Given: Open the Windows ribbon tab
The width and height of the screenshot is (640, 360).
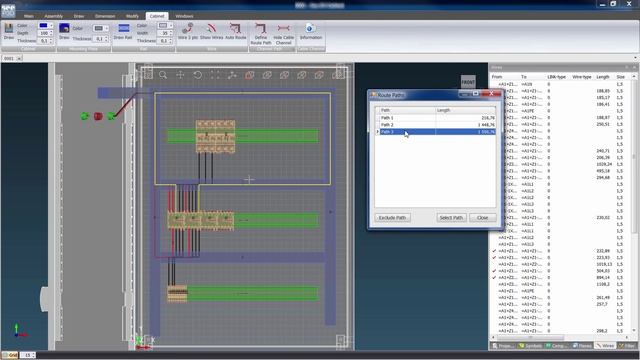Looking at the screenshot, I should [x=184, y=16].
